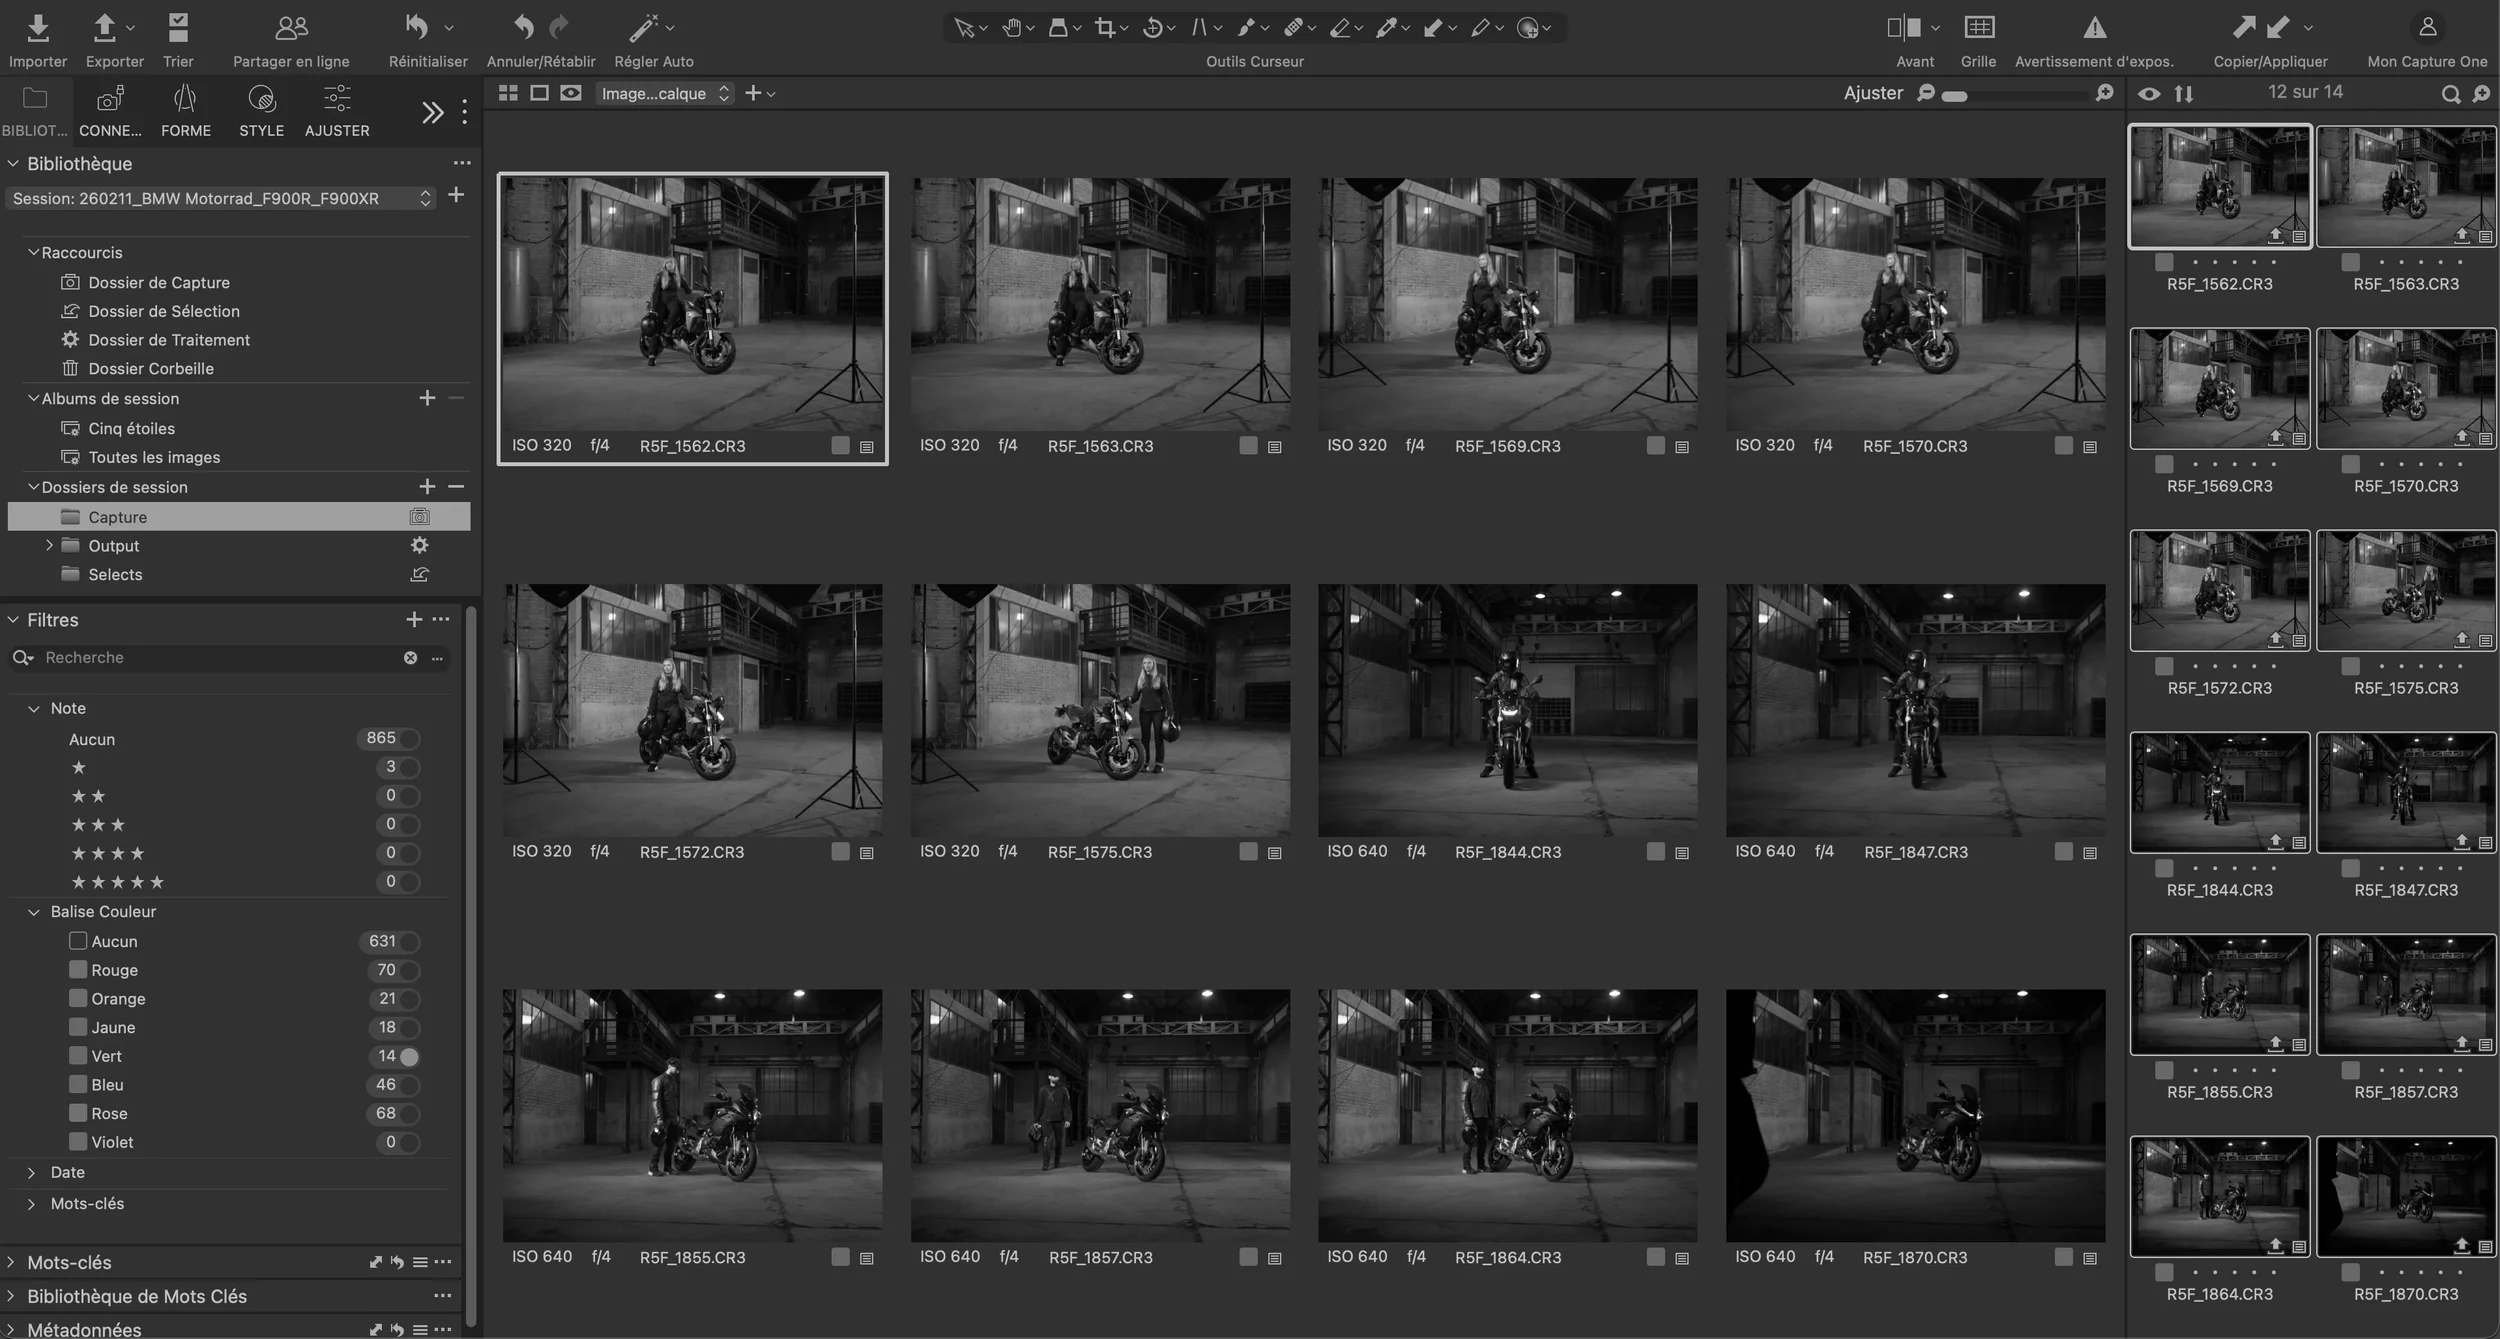The height and width of the screenshot is (1339, 2500).
Task: Click the Exposure Warning triangle icon
Action: point(2094,27)
